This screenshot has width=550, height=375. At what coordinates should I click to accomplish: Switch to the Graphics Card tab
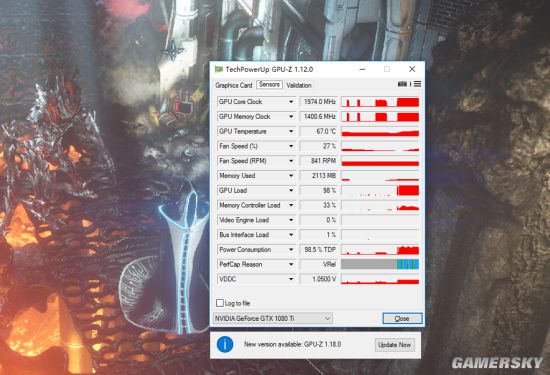point(234,85)
